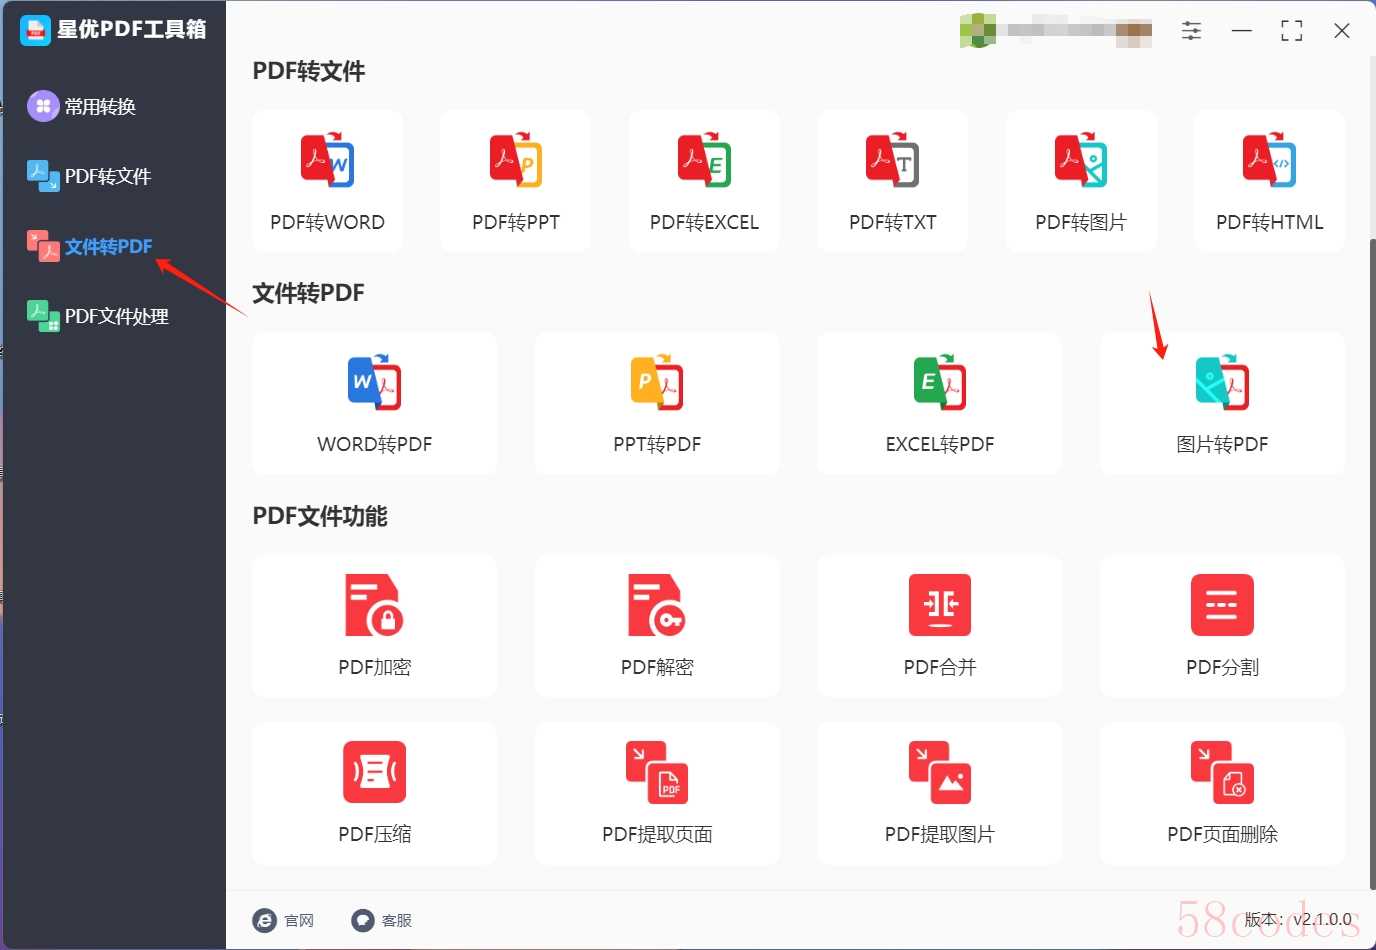Launch the PDF转EXCEL tool icon

point(704,160)
